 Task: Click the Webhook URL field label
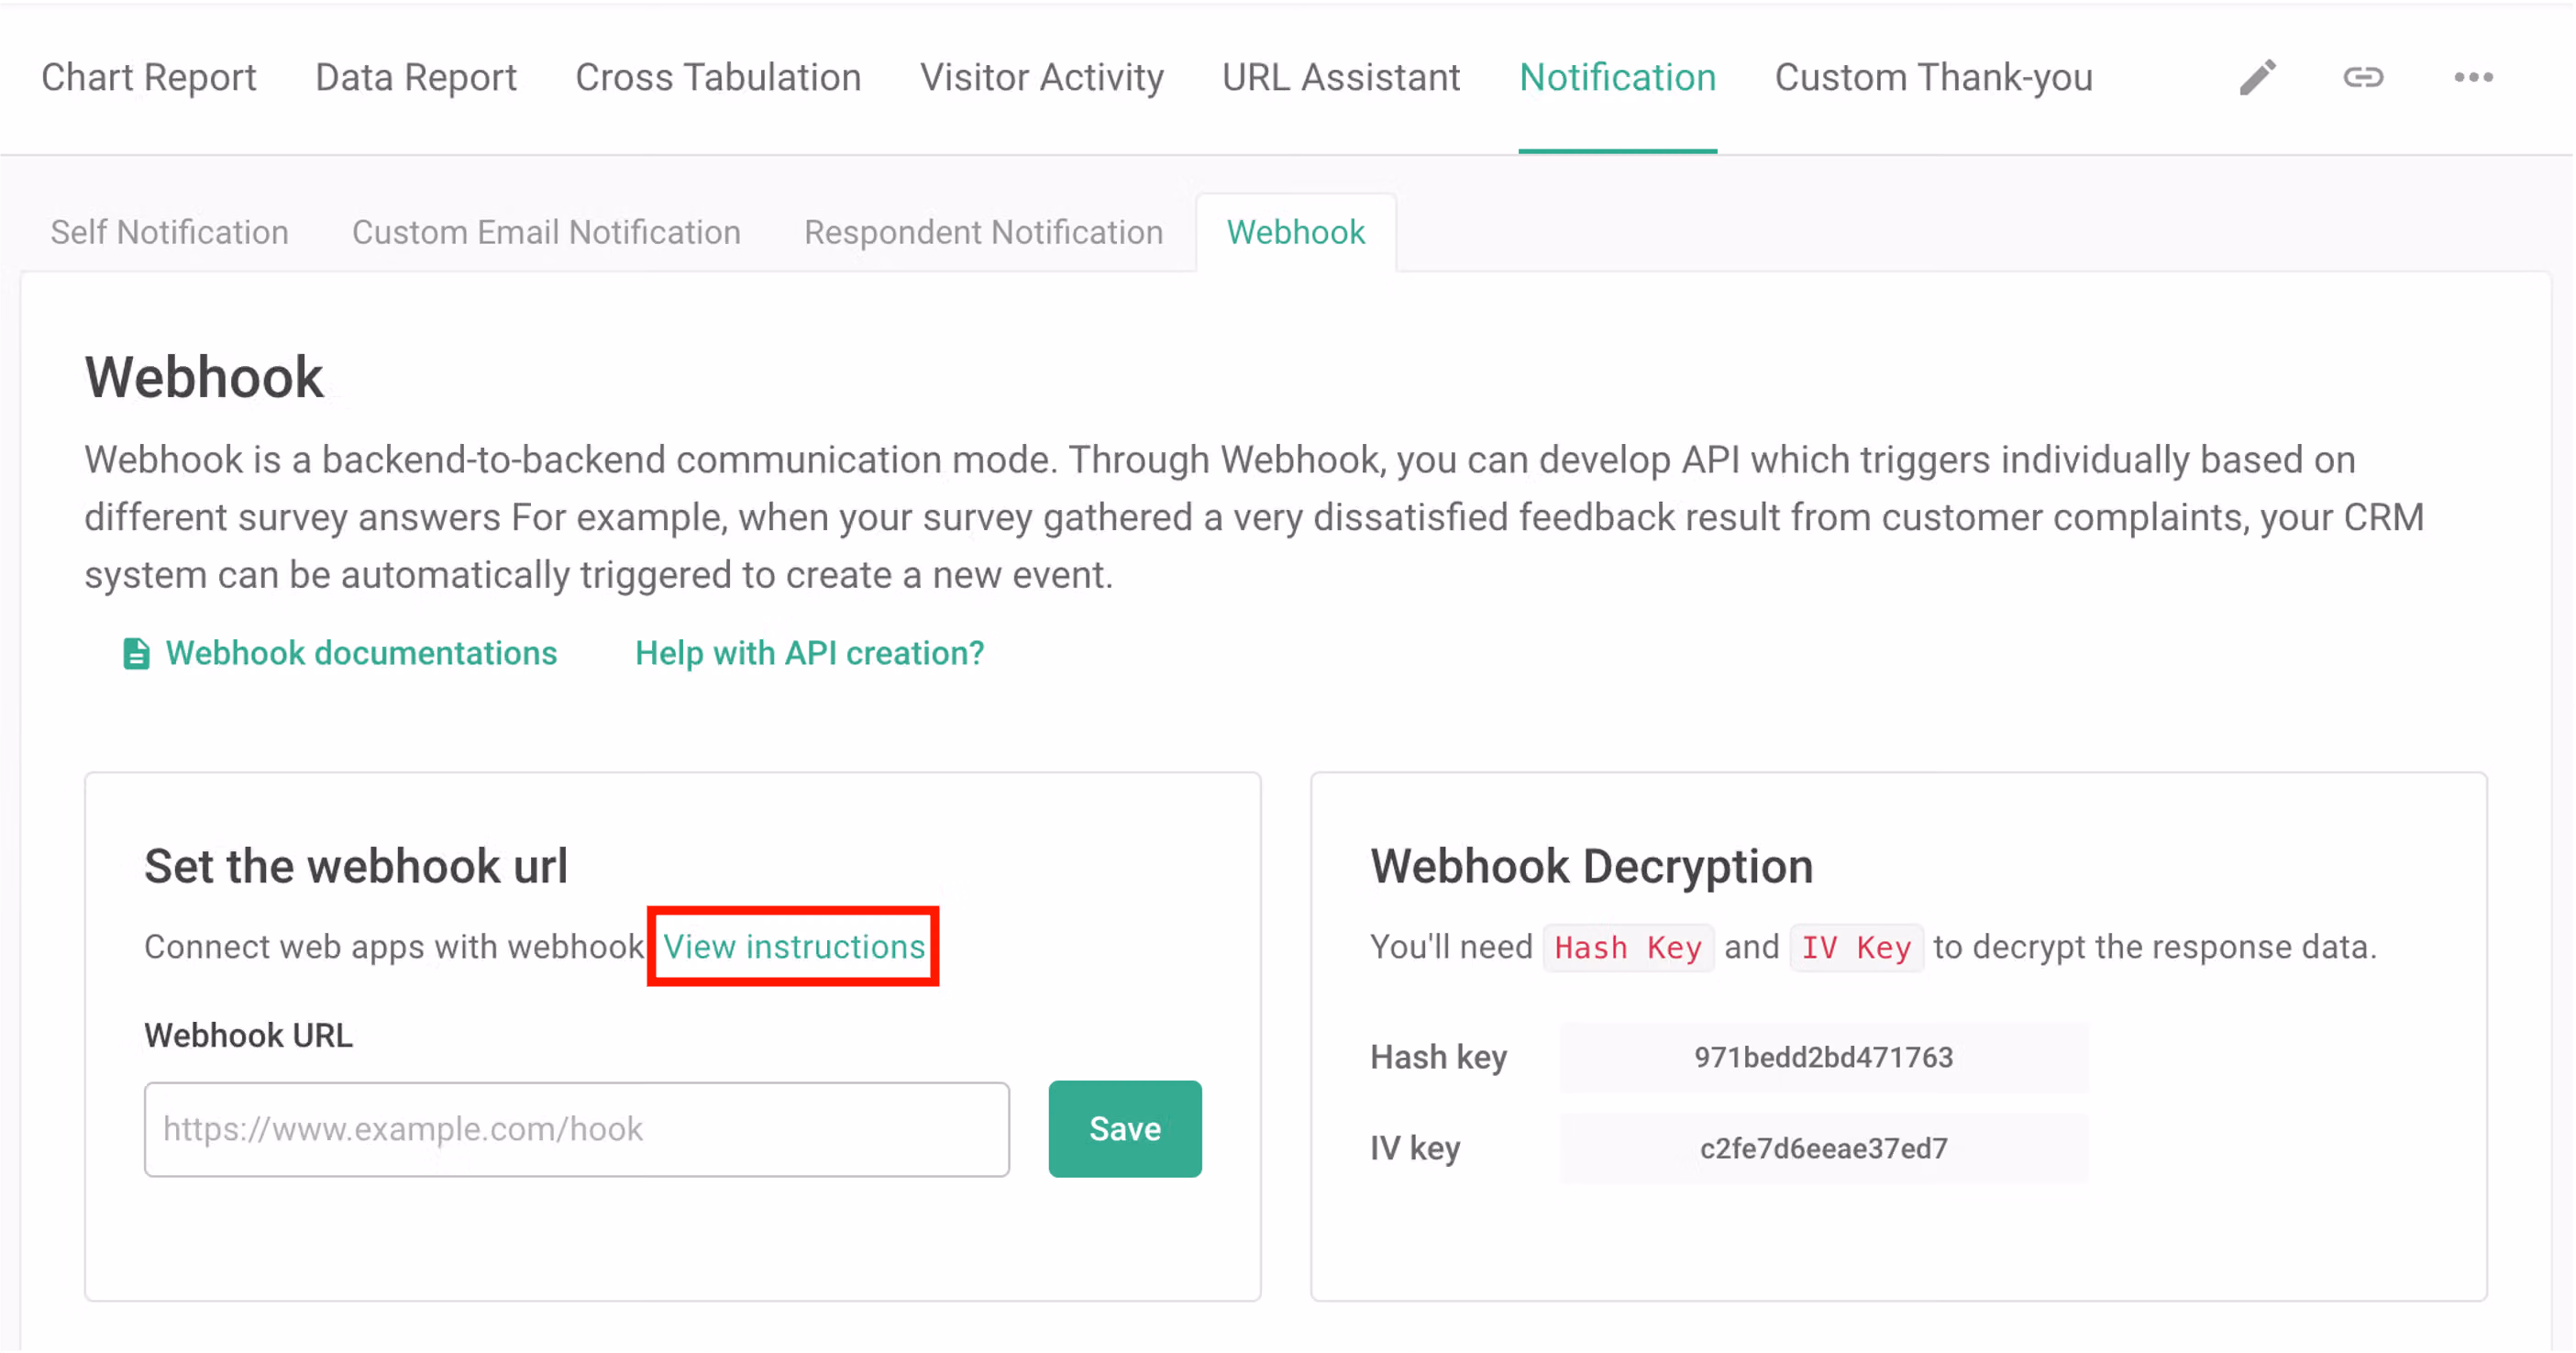pos(248,1035)
